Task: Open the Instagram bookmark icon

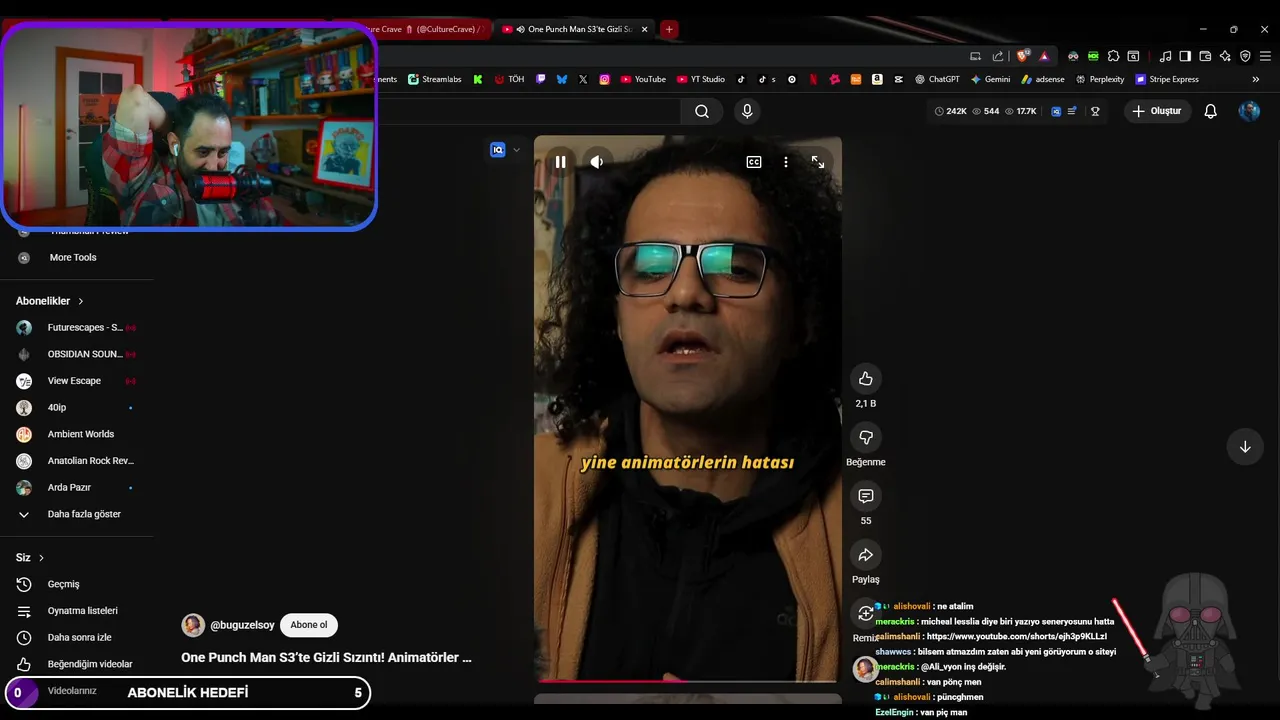Action: pos(605,79)
